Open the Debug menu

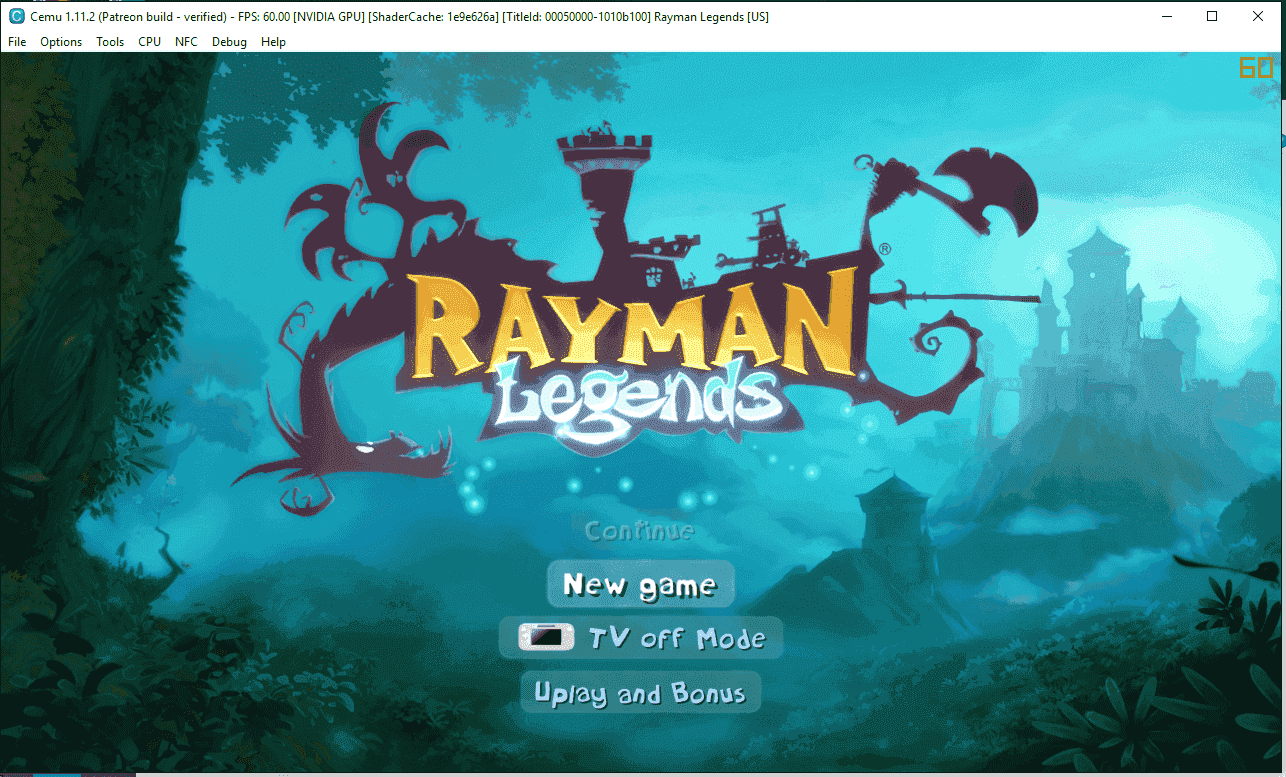tap(229, 42)
